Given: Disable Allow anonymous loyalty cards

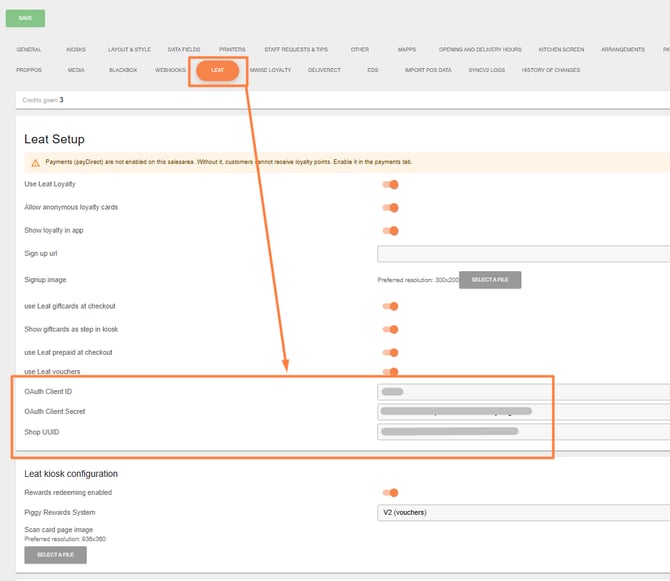Looking at the screenshot, I should click(391, 207).
